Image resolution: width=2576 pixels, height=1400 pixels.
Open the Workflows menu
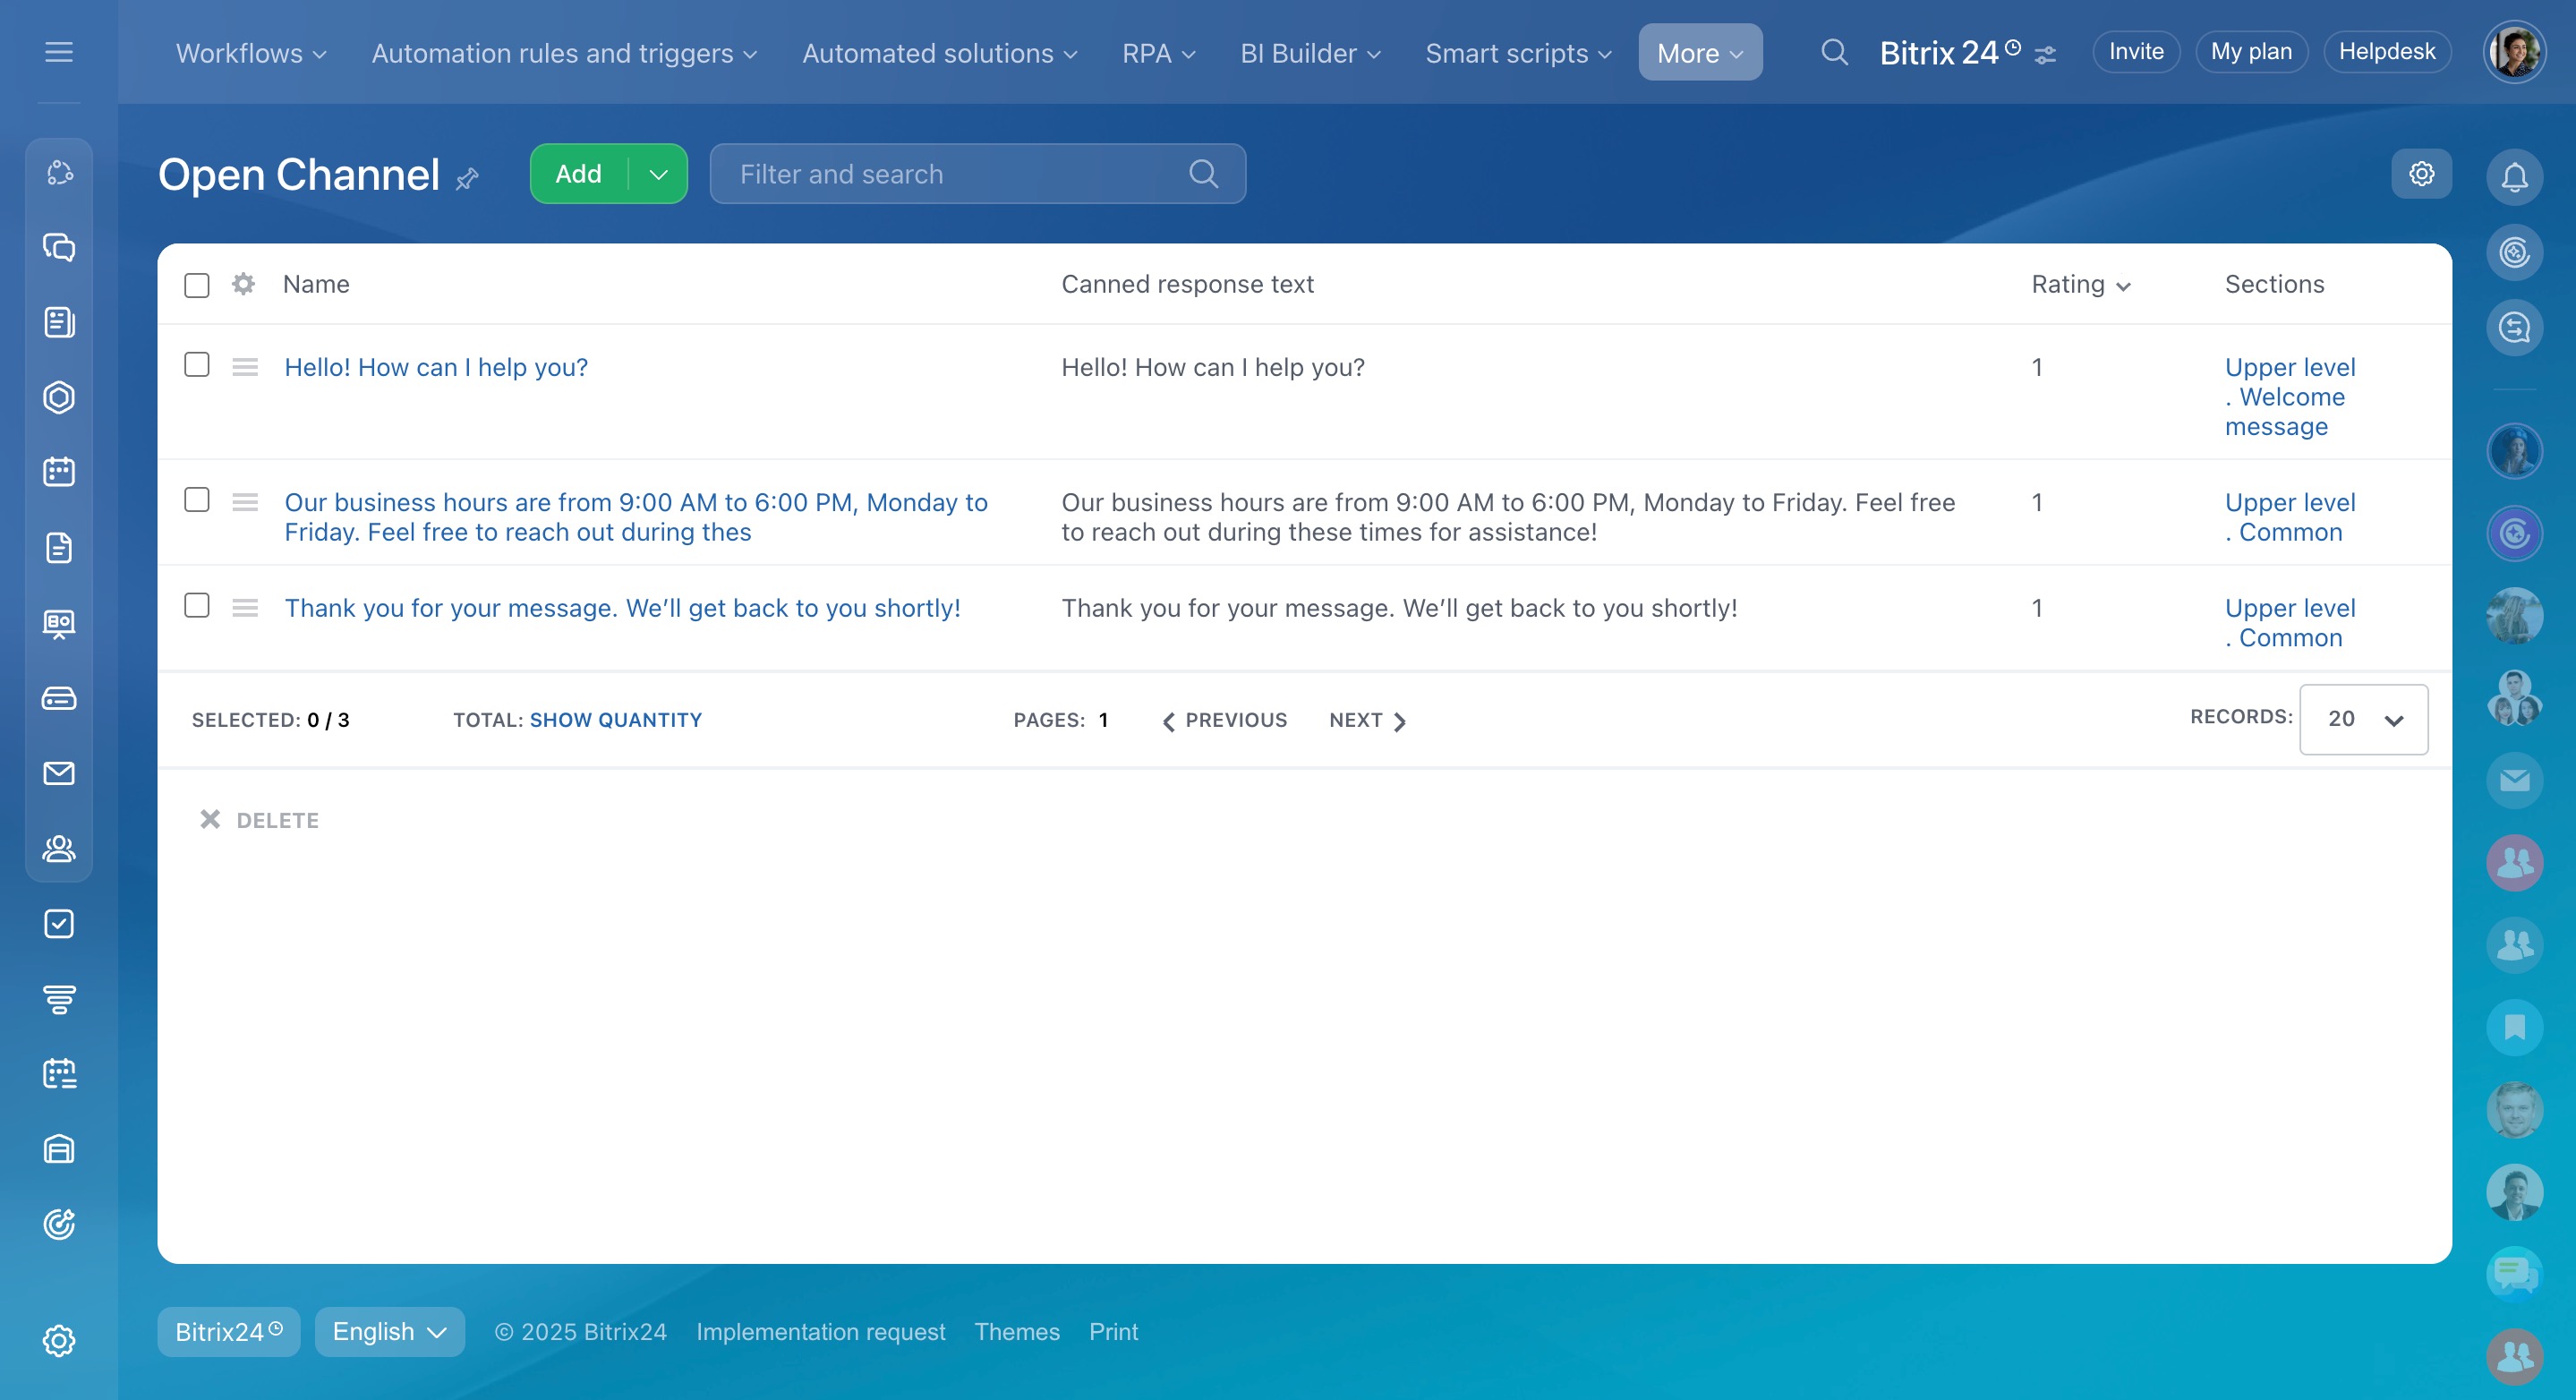(x=250, y=53)
